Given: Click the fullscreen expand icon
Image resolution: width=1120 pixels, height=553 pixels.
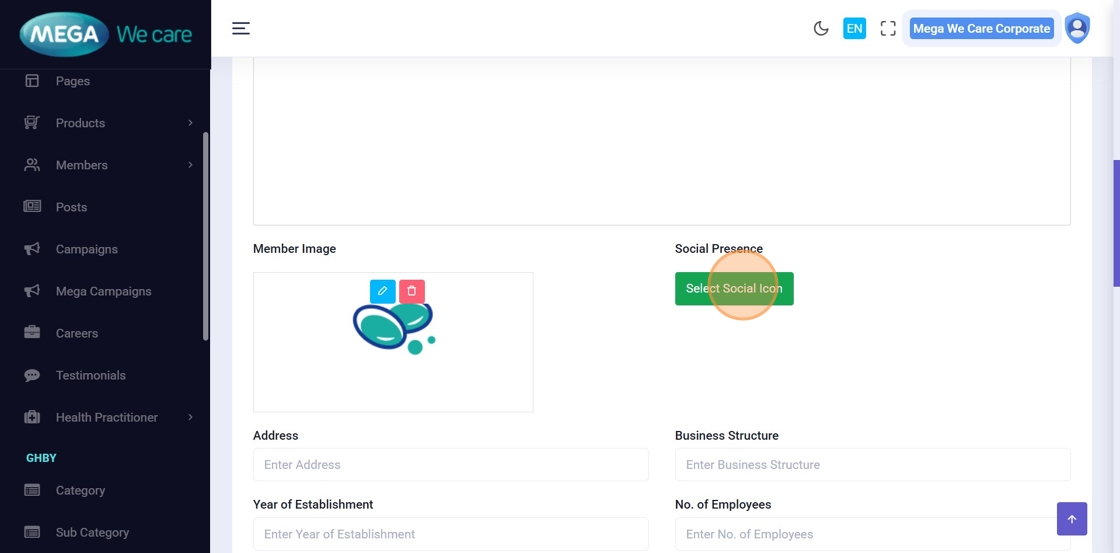Looking at the screenshot, I should (x=888, y=29).
